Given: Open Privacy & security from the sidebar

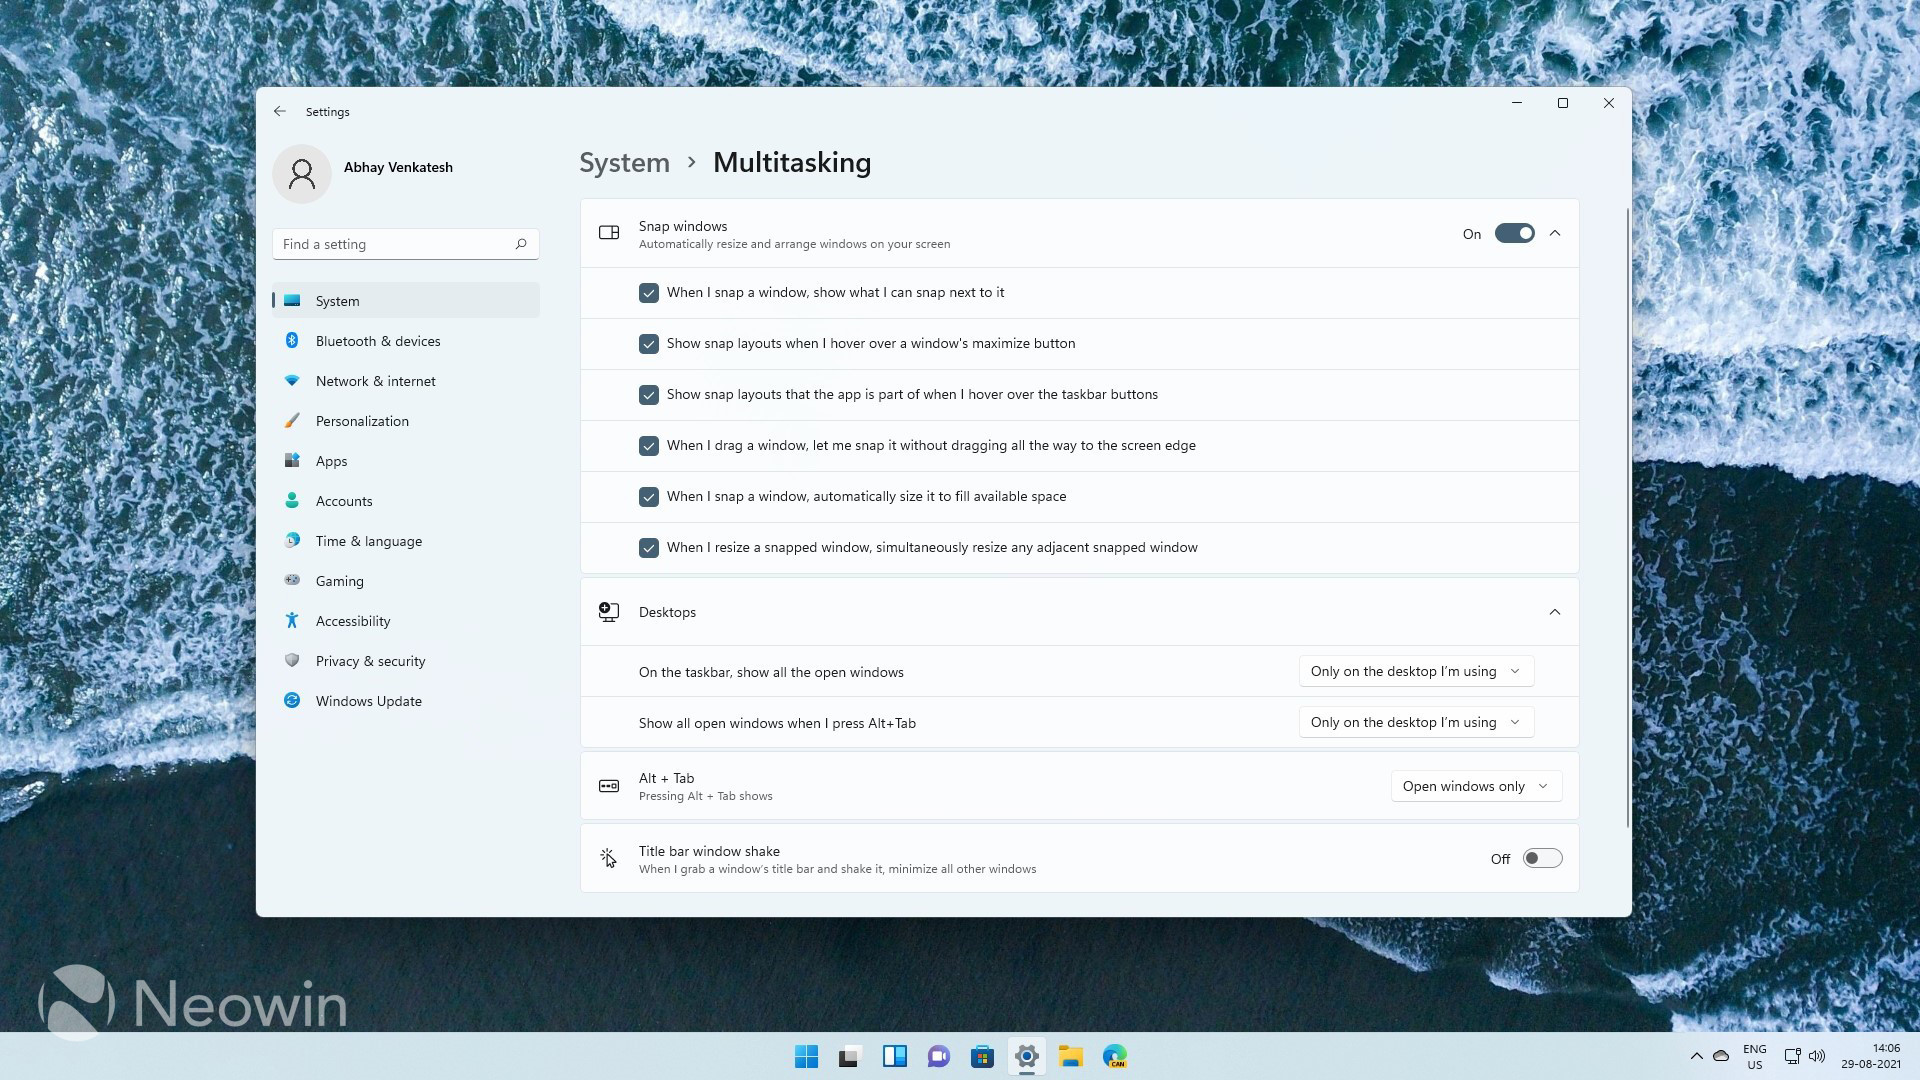Looking at the screenshot, I should (x=292, y=660).
